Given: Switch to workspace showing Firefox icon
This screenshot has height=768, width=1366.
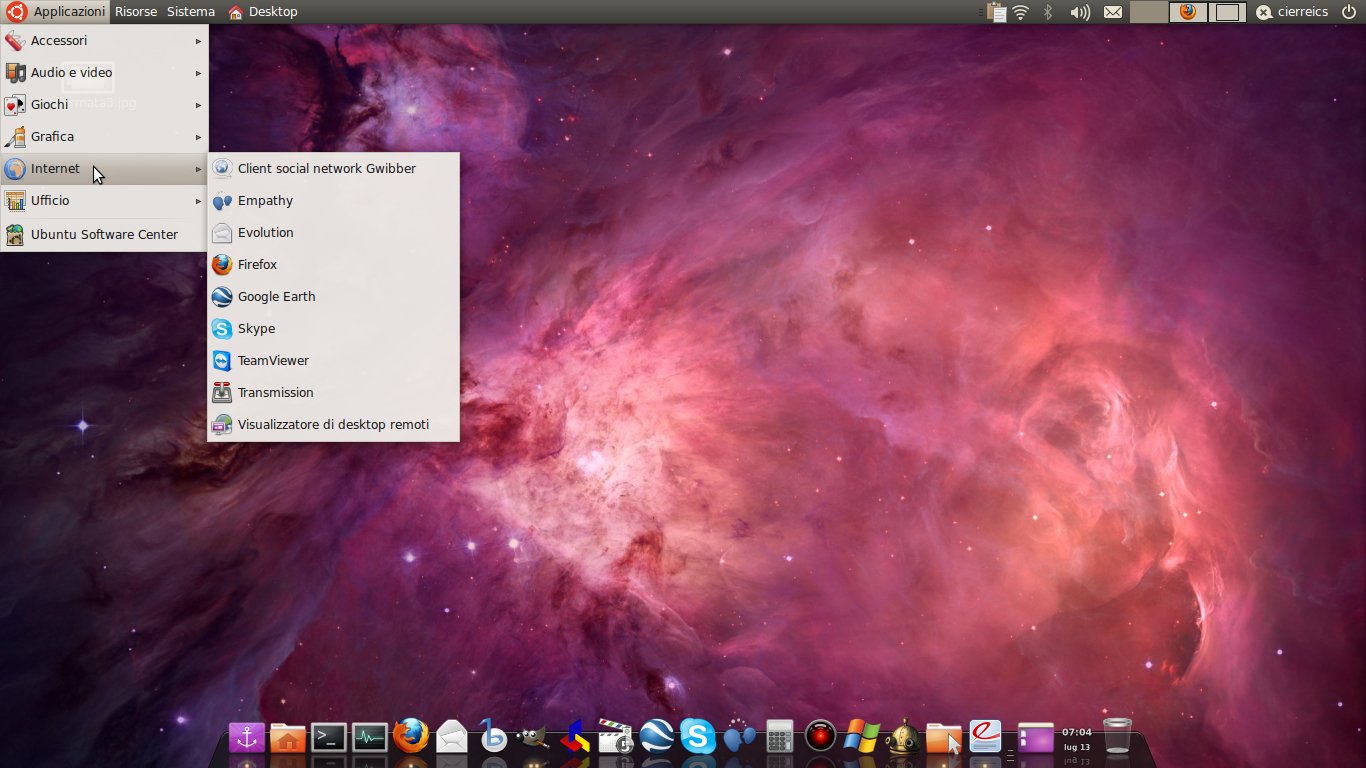Looking at the screenshot, I should point(1188,12).
